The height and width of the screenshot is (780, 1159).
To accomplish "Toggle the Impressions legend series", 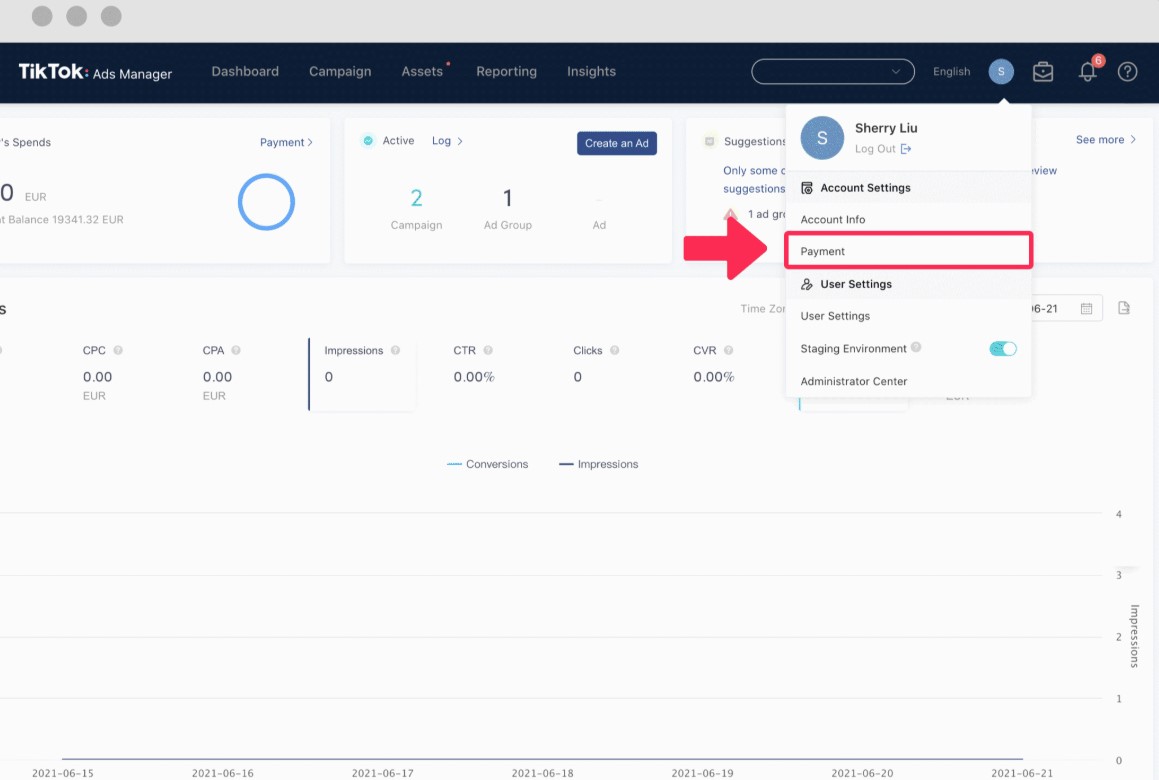I will click(x=598, y=464).
